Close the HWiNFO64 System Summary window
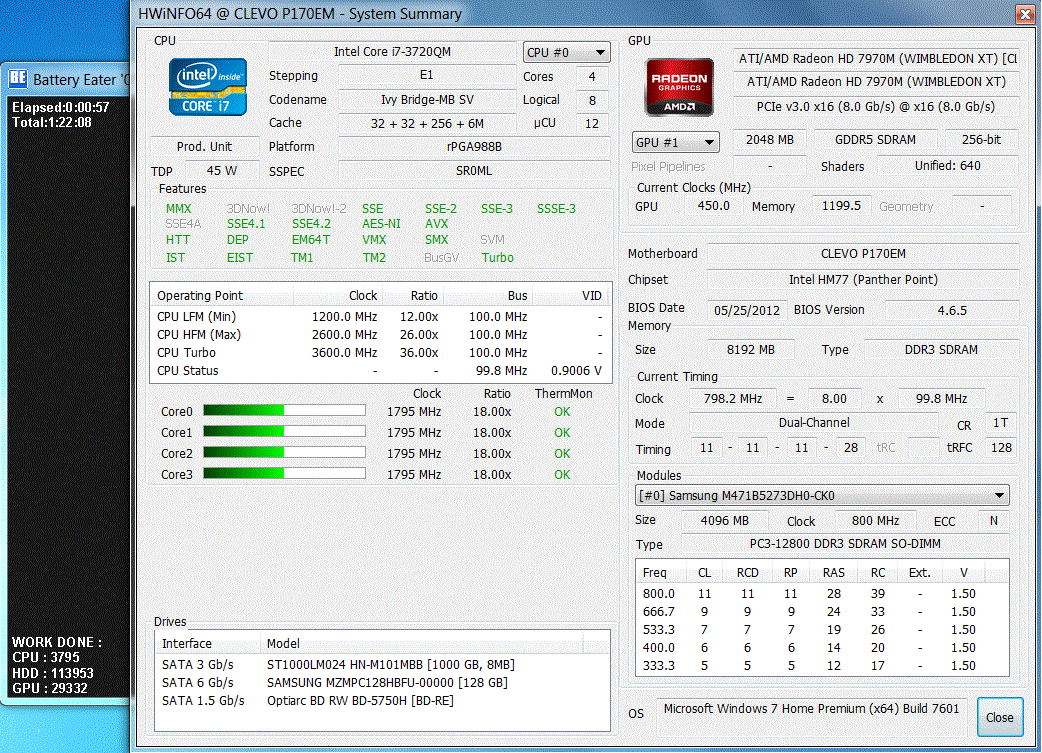Screen dimensions: 1042x753 click(1025, 14)
